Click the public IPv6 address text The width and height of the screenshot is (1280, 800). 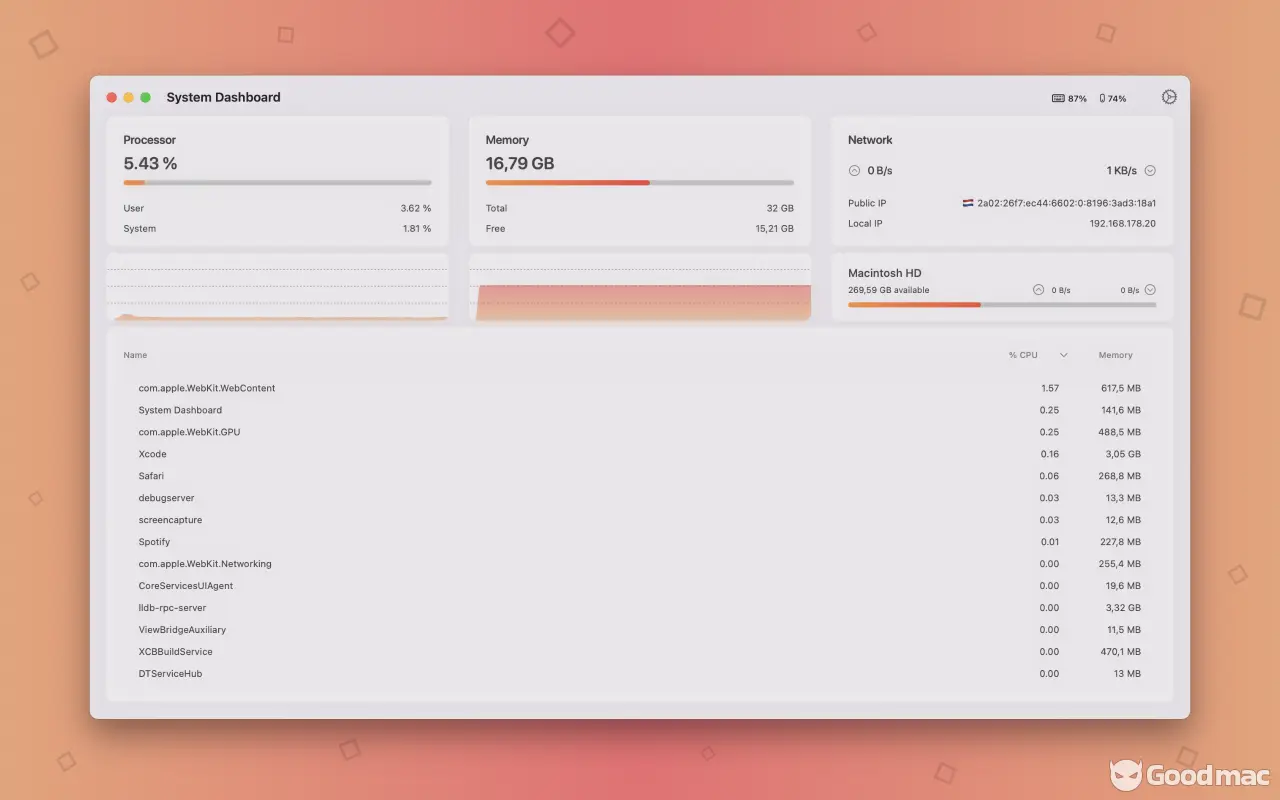(1066, 203)
